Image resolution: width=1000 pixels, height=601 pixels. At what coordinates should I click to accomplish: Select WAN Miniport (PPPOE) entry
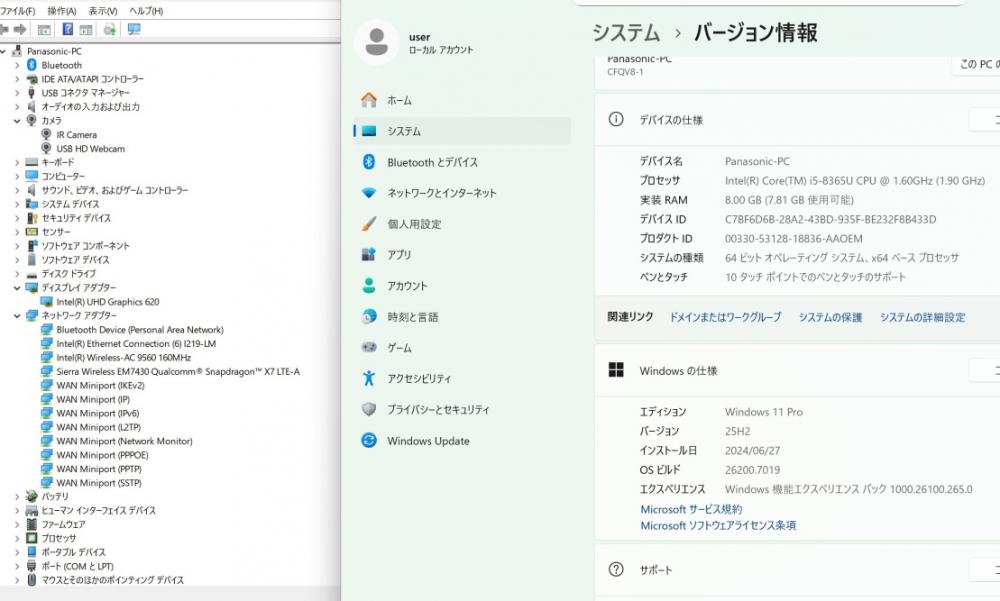click(x=102, y=455)
